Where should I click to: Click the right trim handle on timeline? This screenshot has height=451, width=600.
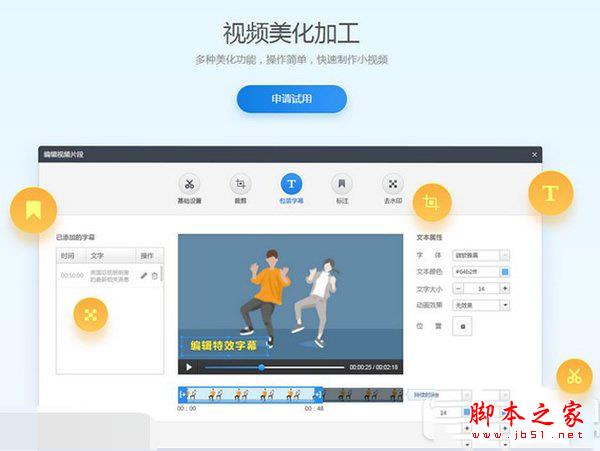pos(318,394)
